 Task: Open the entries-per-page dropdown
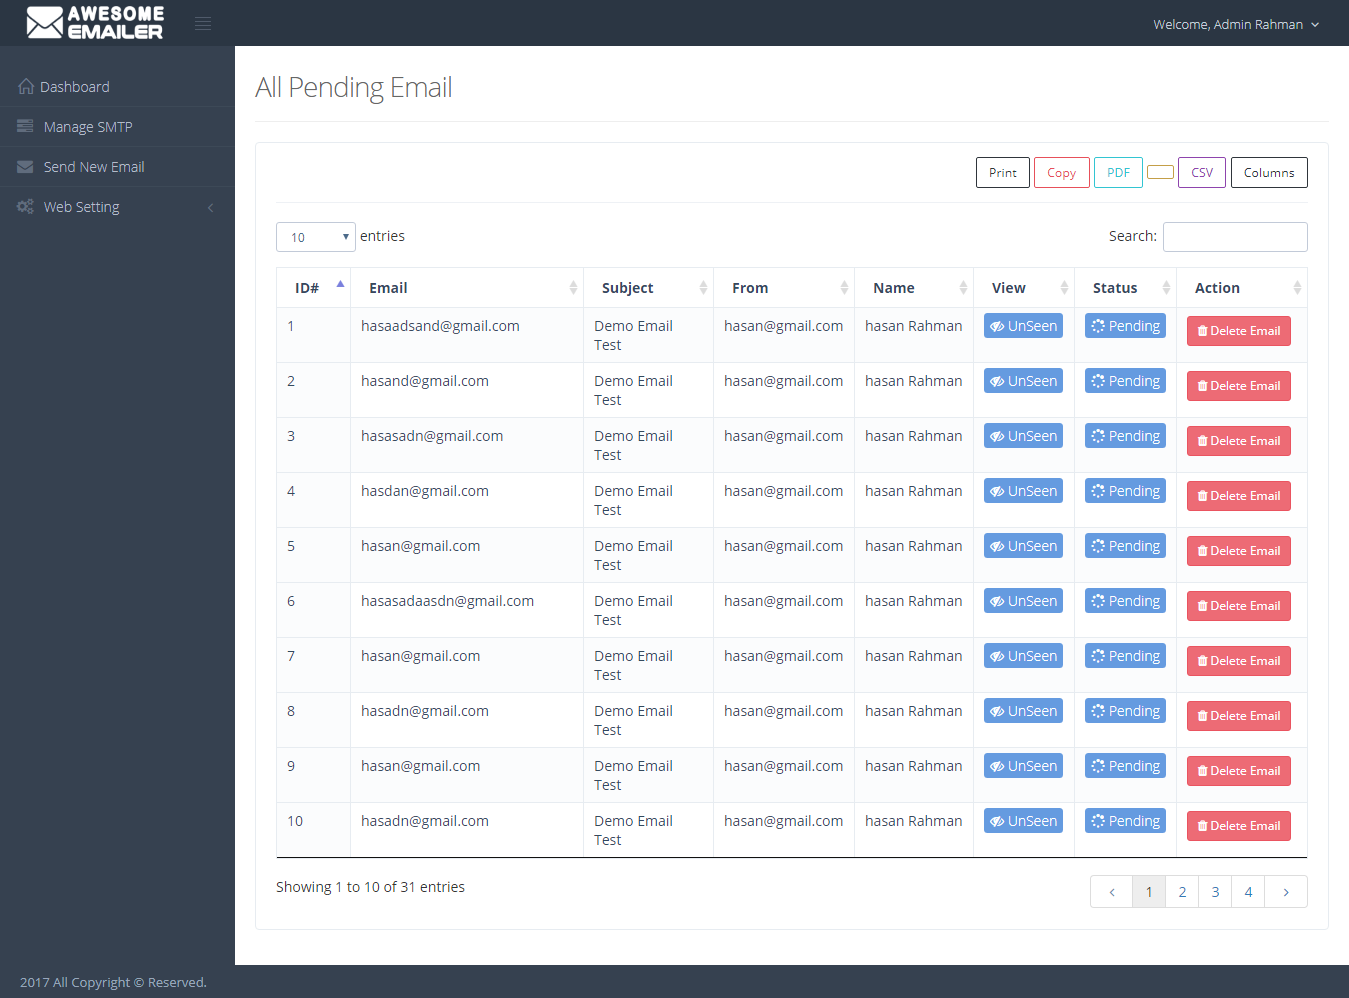click(315, 236)
